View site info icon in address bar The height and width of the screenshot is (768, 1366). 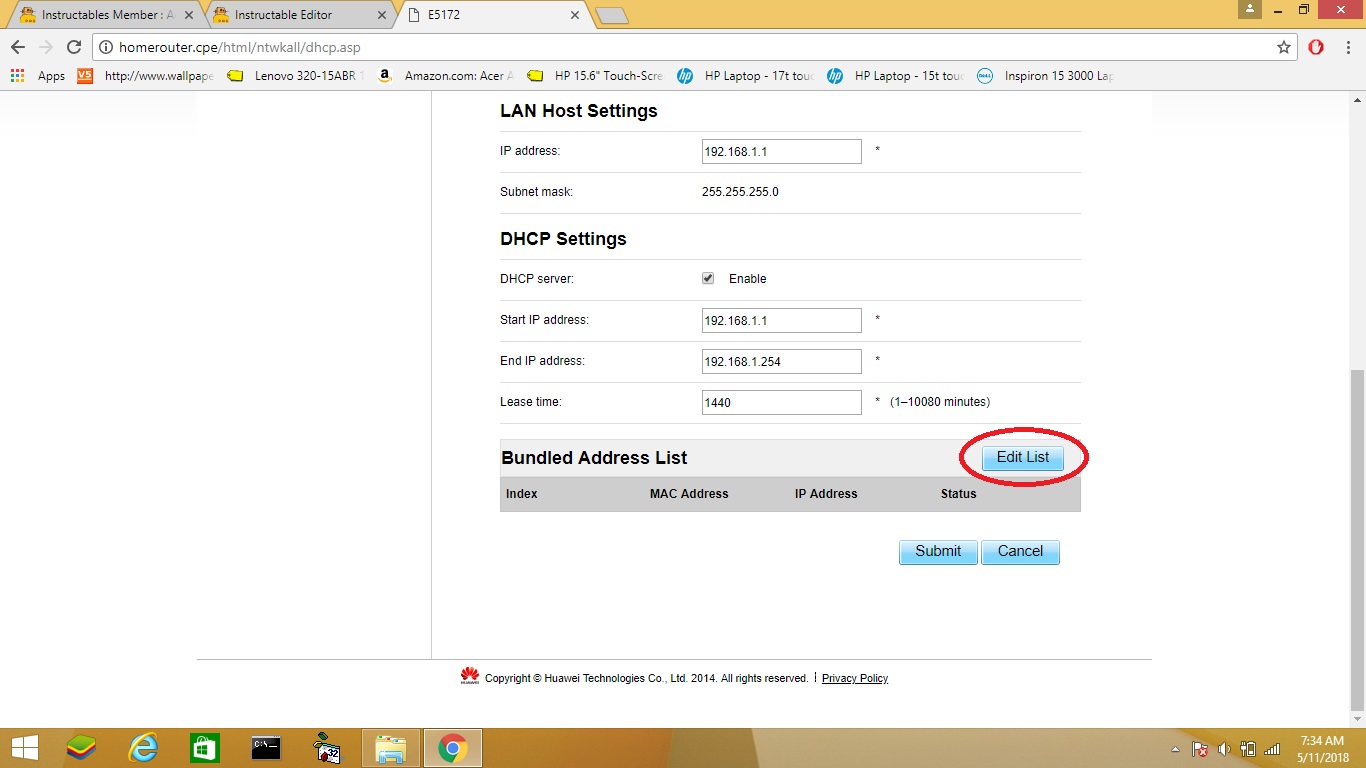click(106, 47)
